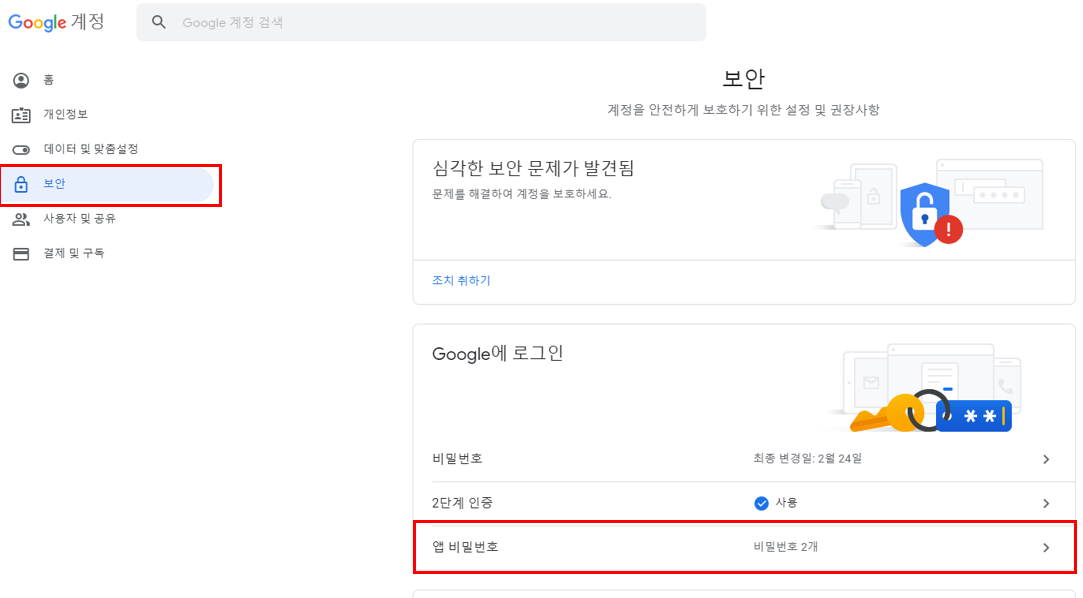Click the Google 계정 logo
1083x598 pixels.
(x=56, y=22)
